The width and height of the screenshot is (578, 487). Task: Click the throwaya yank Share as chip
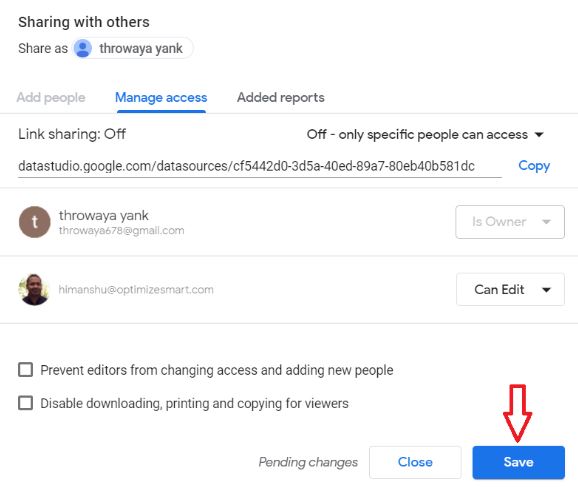point(133,48)
